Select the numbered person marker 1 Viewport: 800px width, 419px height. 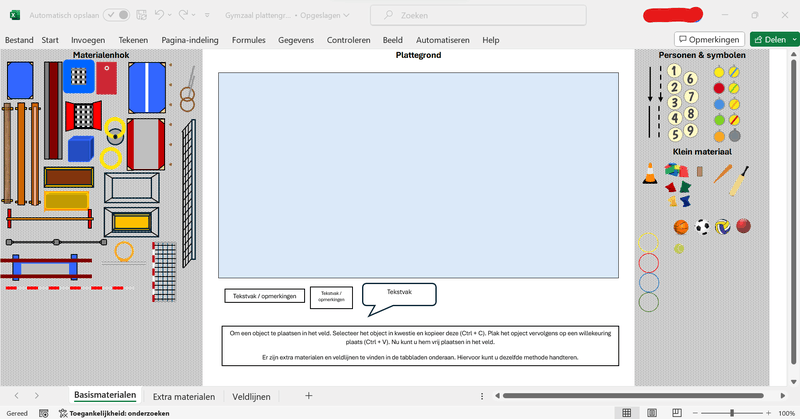673,71
